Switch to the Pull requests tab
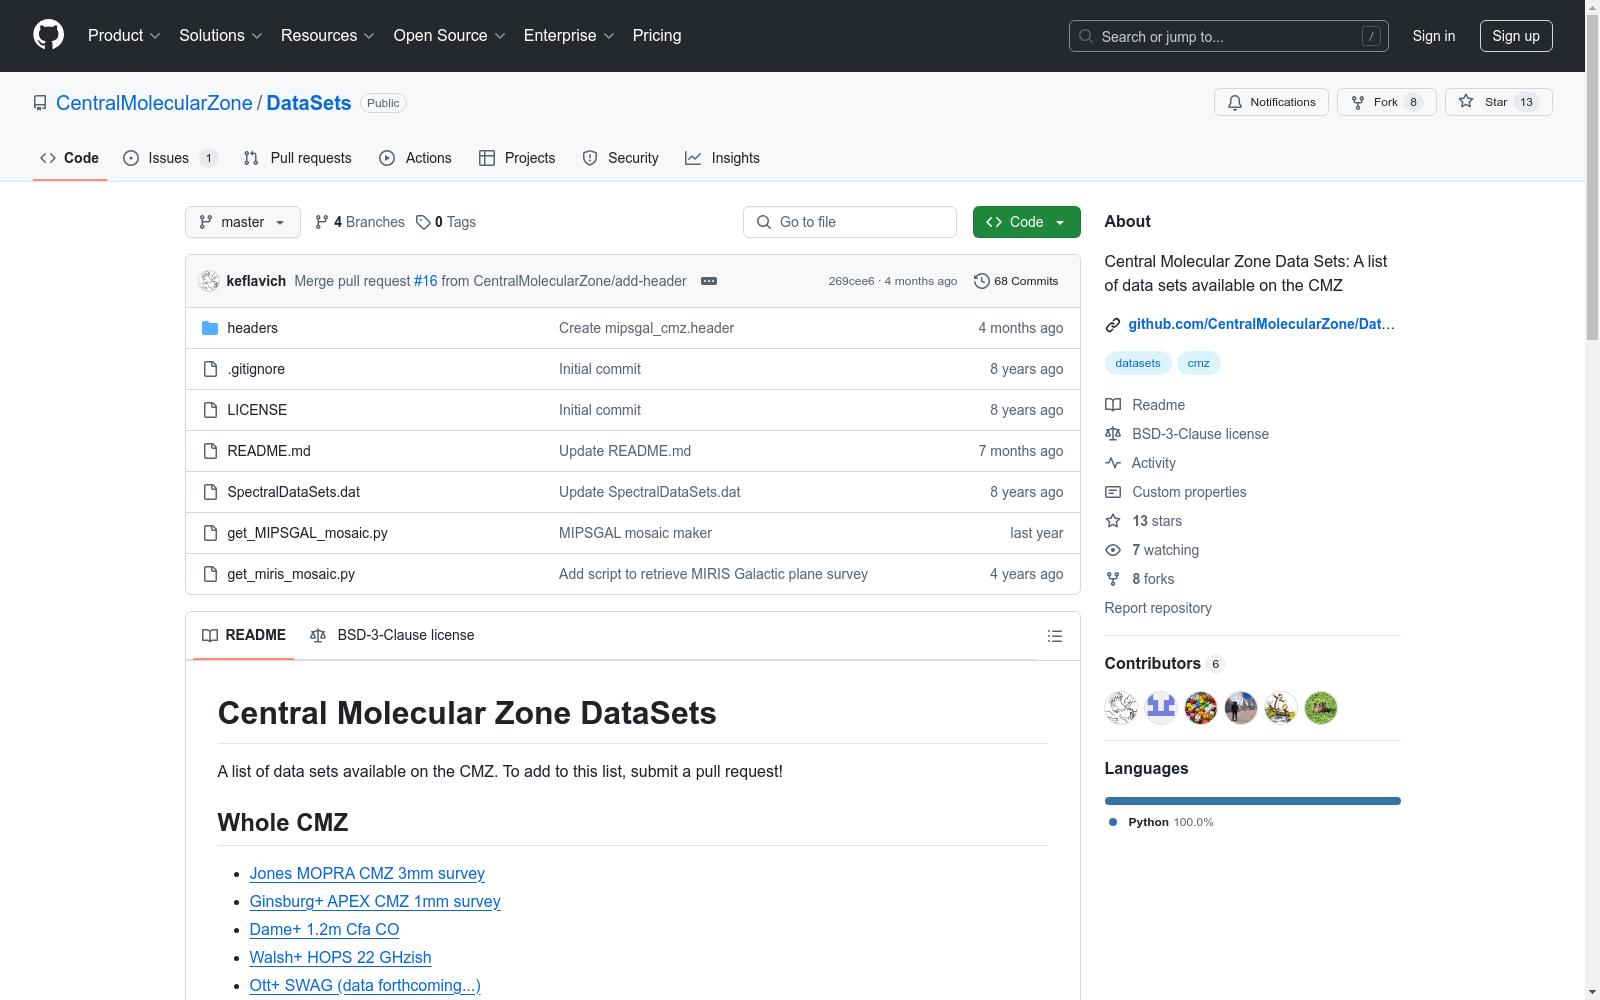Viewport: 1600px width, 1000px height. coord(298,158)
